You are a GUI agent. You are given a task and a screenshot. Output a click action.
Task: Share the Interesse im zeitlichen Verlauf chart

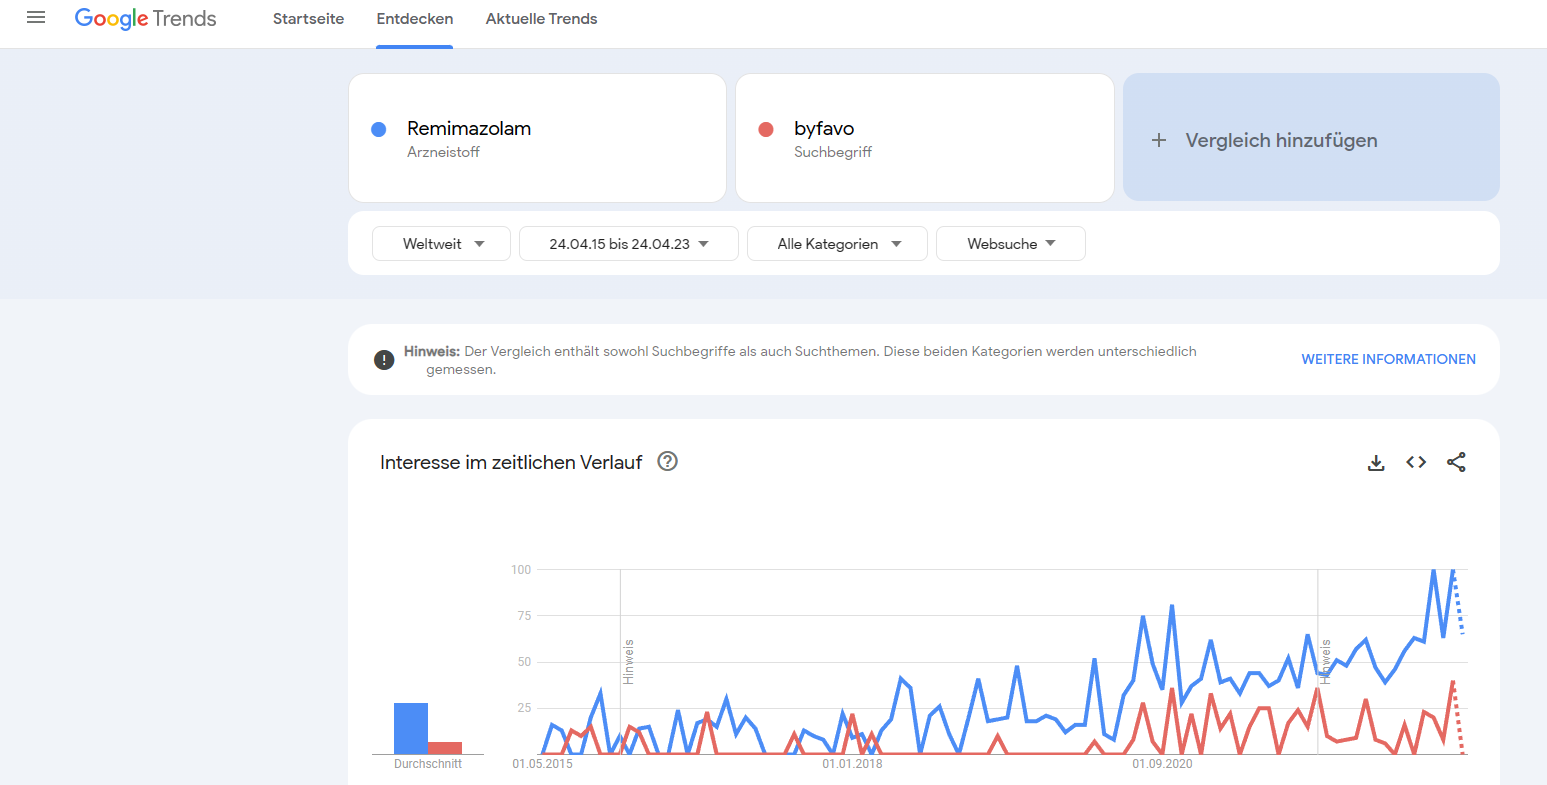point(1456,462)
